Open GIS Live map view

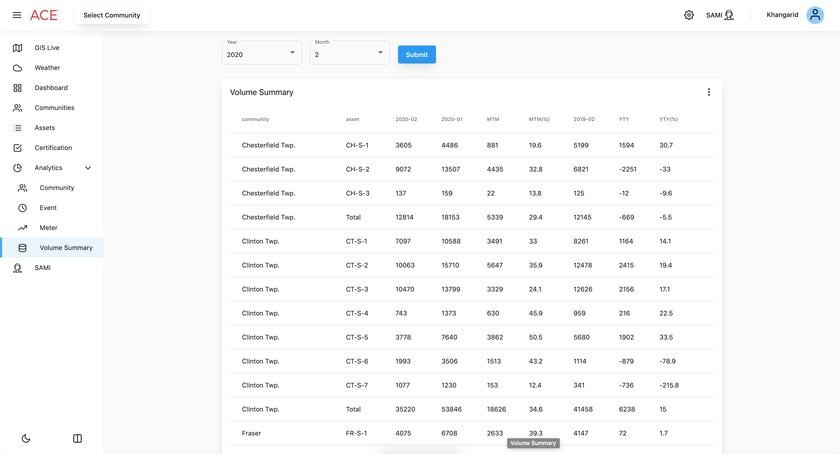tap(47, 48)
